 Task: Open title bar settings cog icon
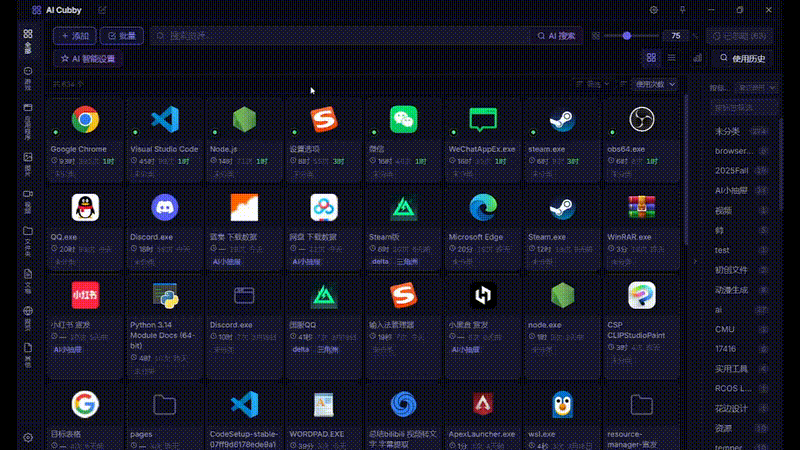click(654, 10)
